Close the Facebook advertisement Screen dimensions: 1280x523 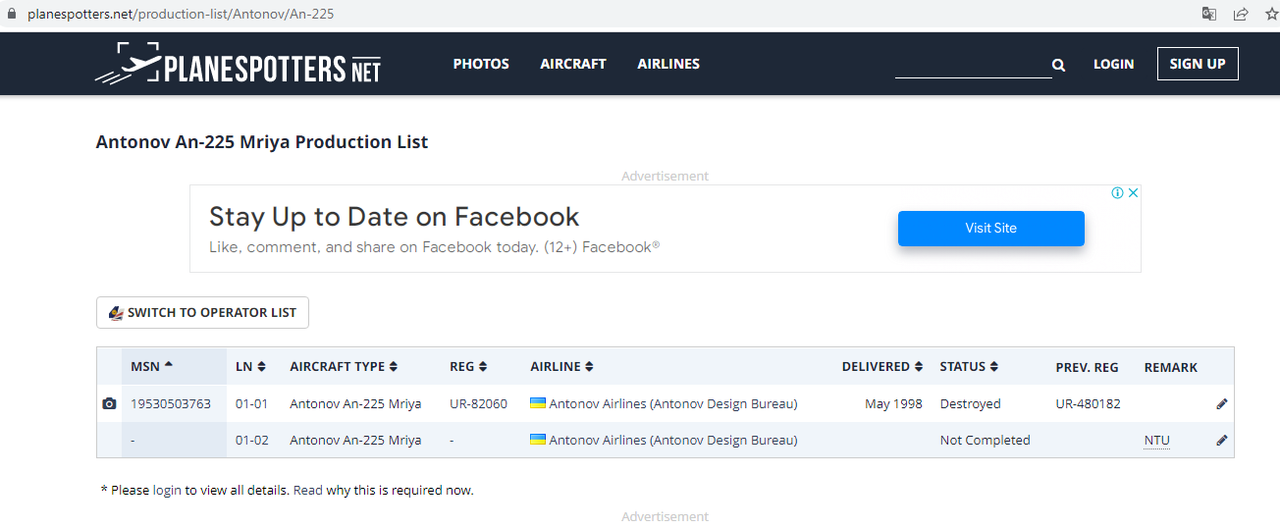[x=1133, y=193]
